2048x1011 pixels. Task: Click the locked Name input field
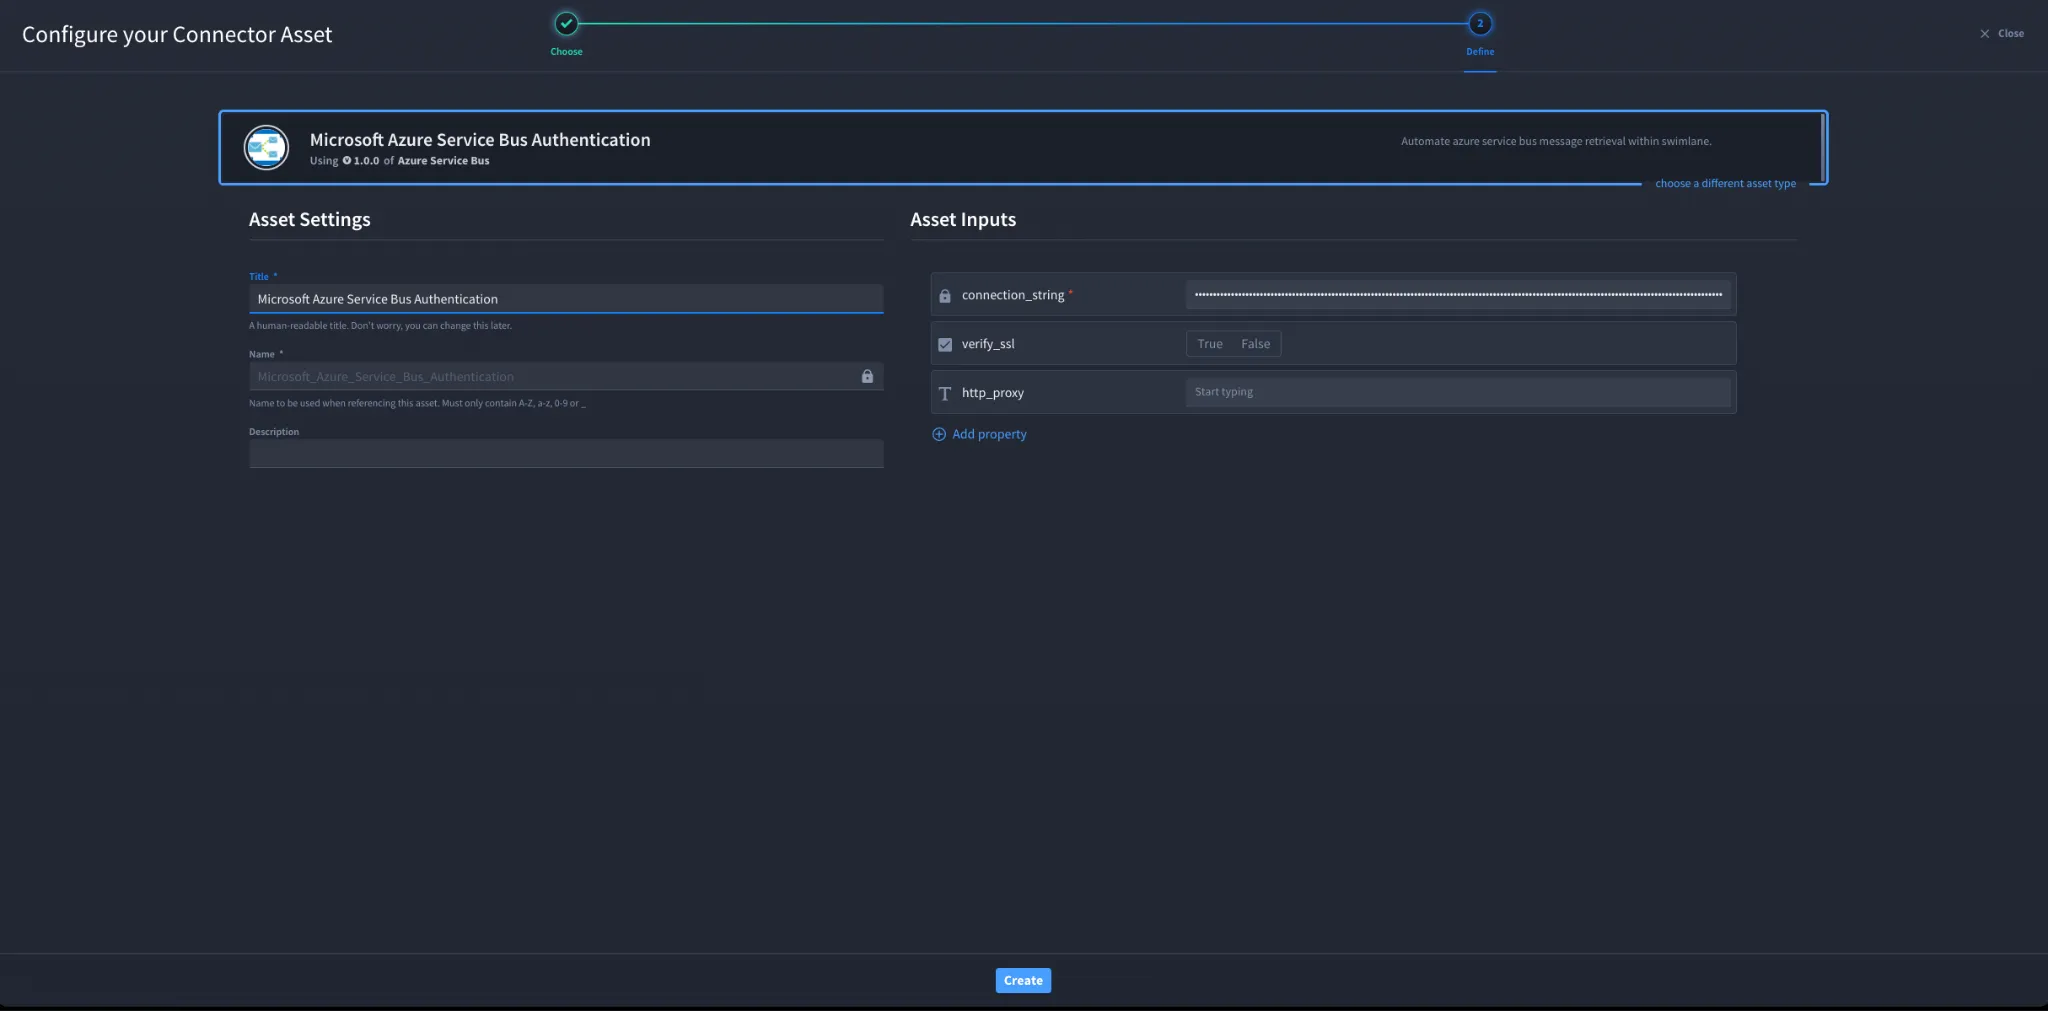[x=566, y=376]
